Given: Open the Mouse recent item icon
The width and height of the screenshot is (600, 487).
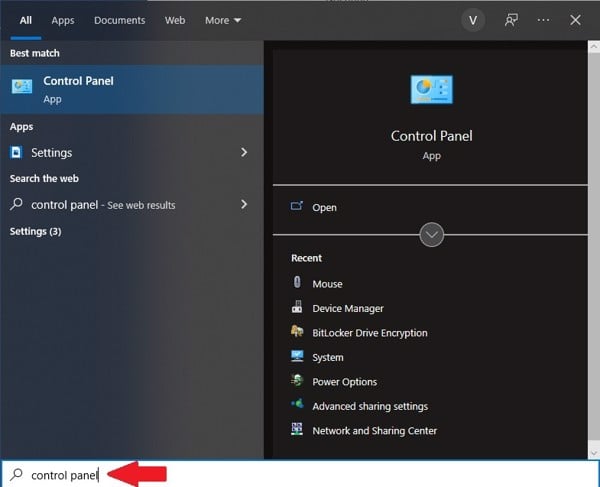Looking at the screenshot, I should (297, 282).
